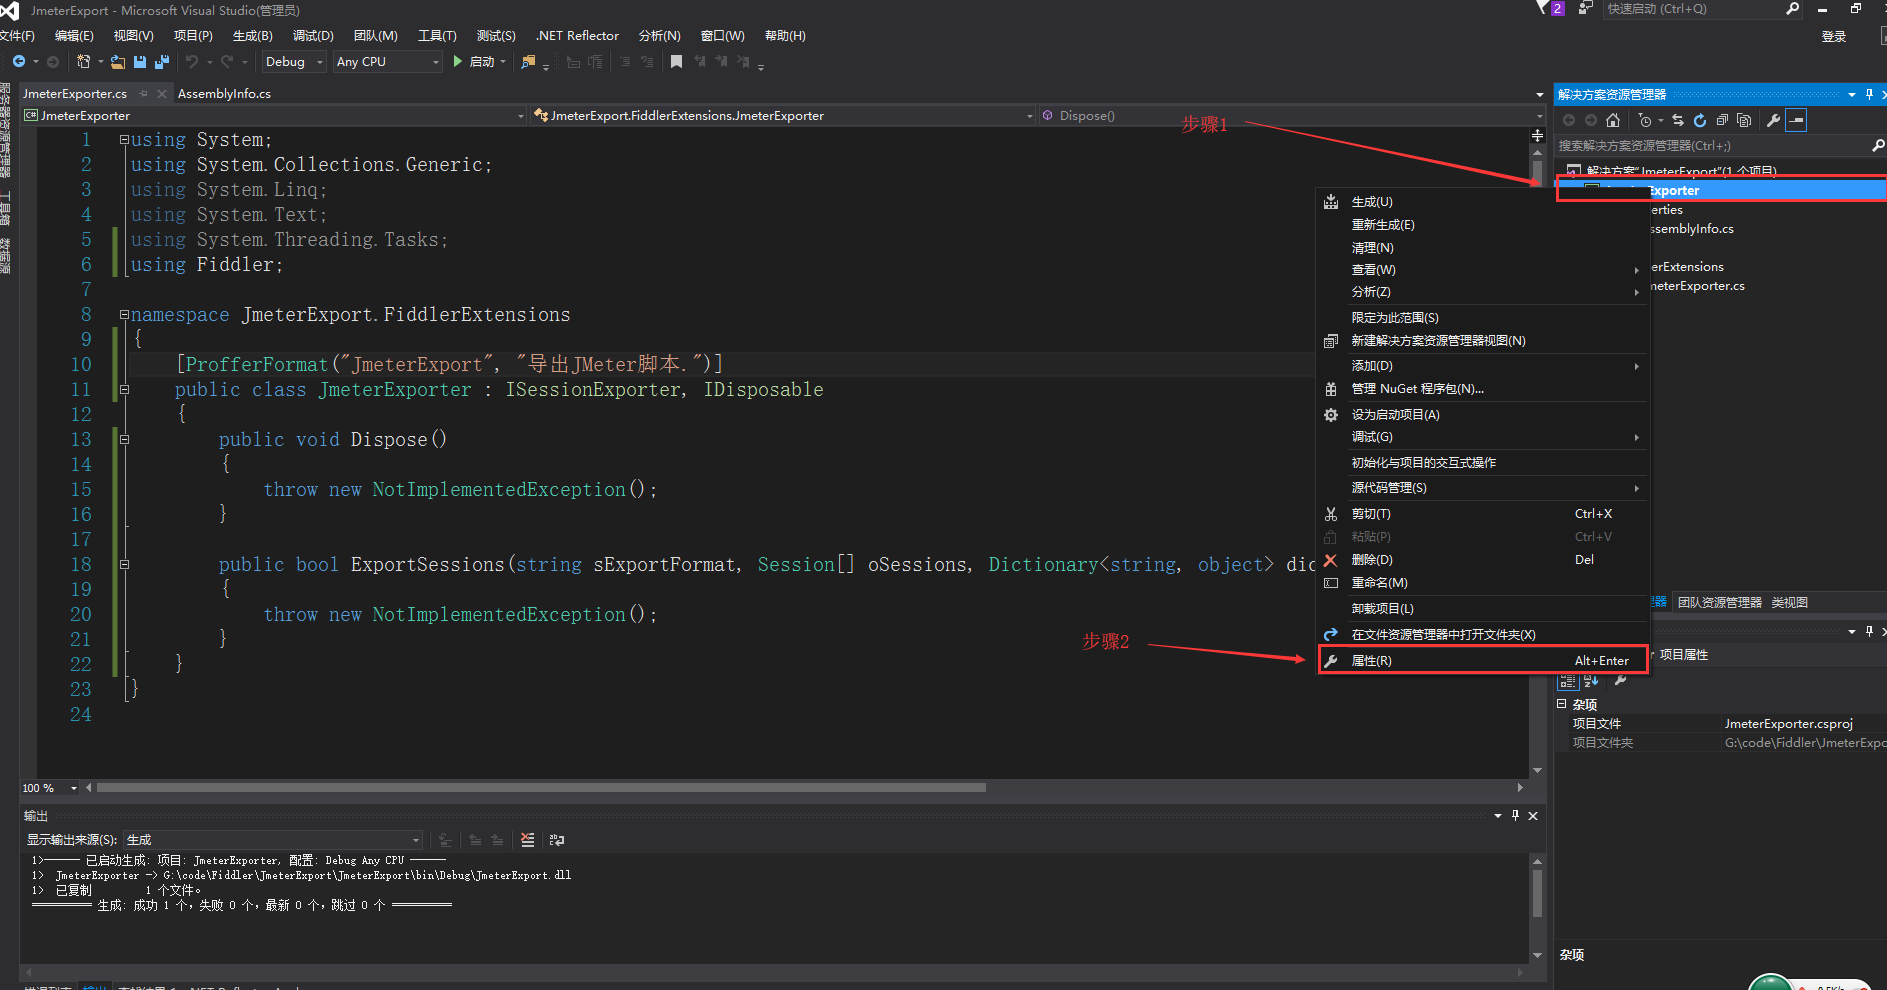Pin the 输出 output window
1887x990 pixels.
tap(1515, 816)
